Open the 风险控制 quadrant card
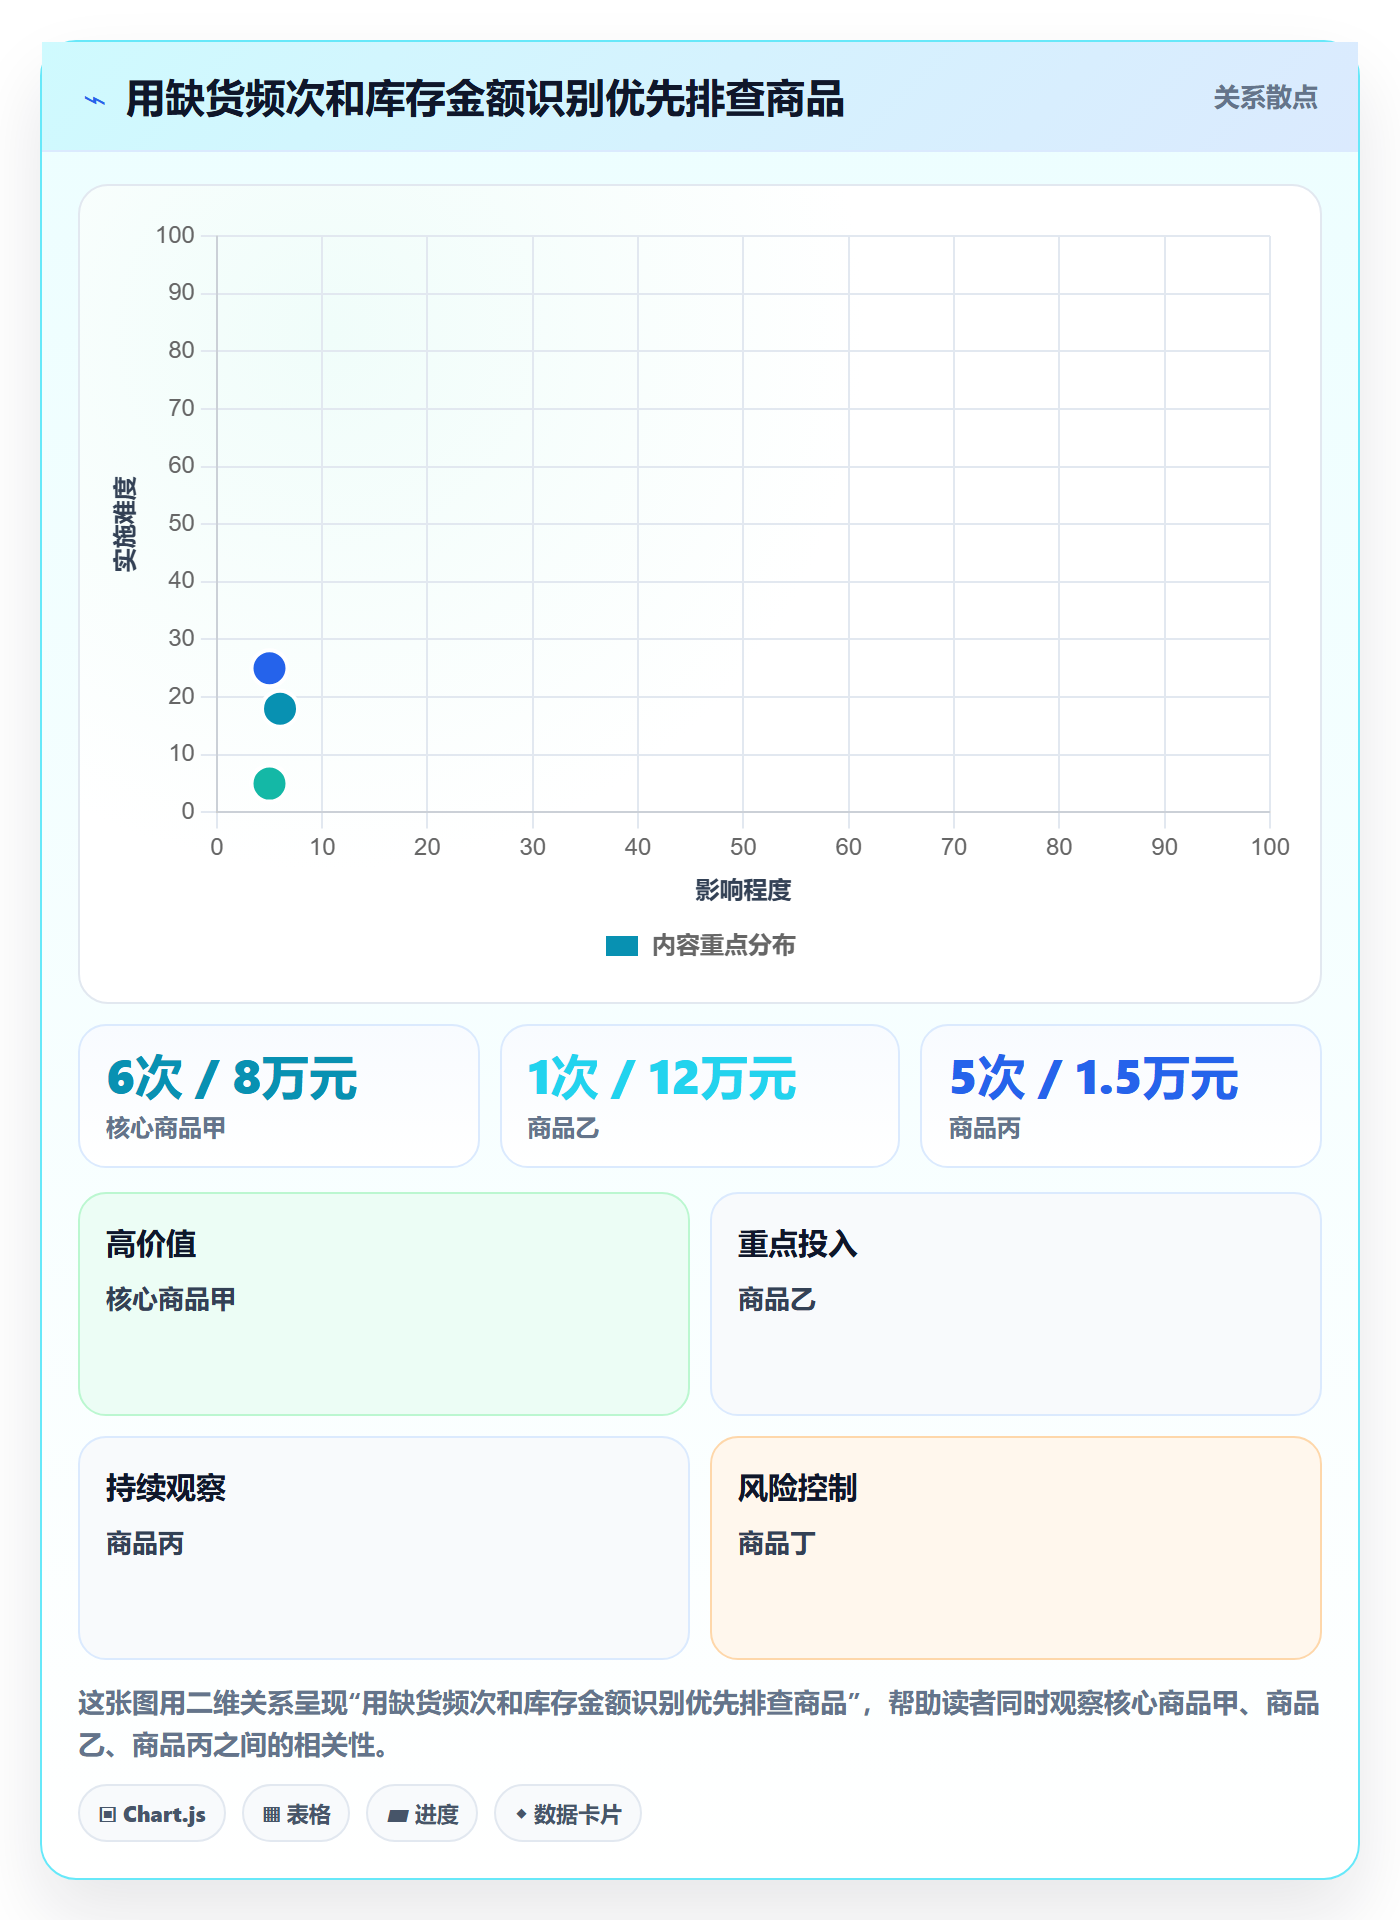 1016,1548
